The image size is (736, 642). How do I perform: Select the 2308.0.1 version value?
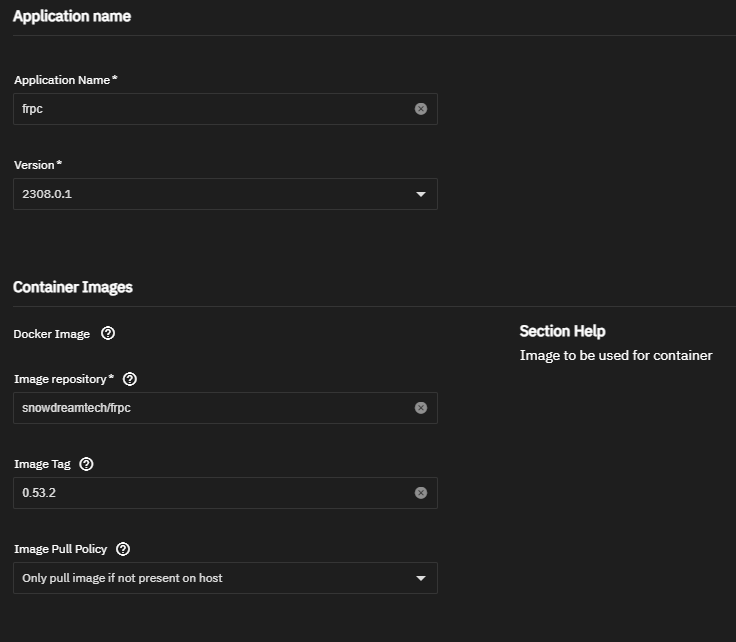[47, 194]
